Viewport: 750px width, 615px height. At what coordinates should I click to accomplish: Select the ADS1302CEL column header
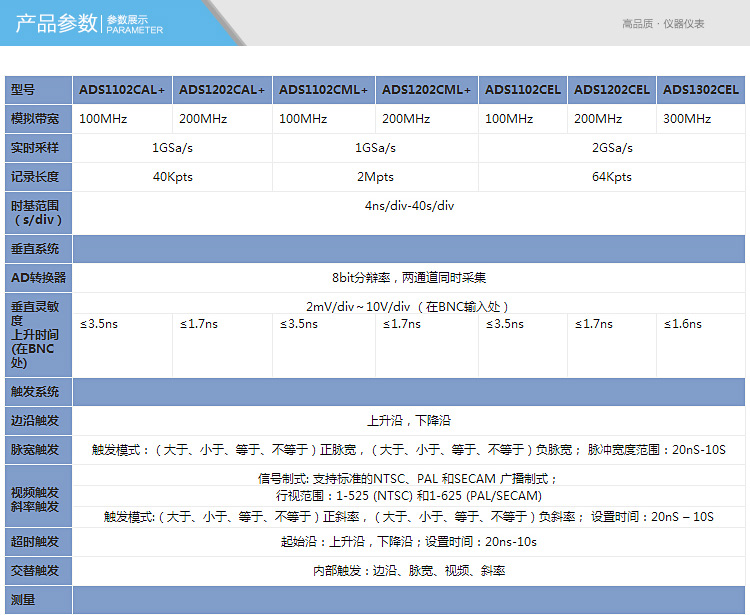[700, 90]
